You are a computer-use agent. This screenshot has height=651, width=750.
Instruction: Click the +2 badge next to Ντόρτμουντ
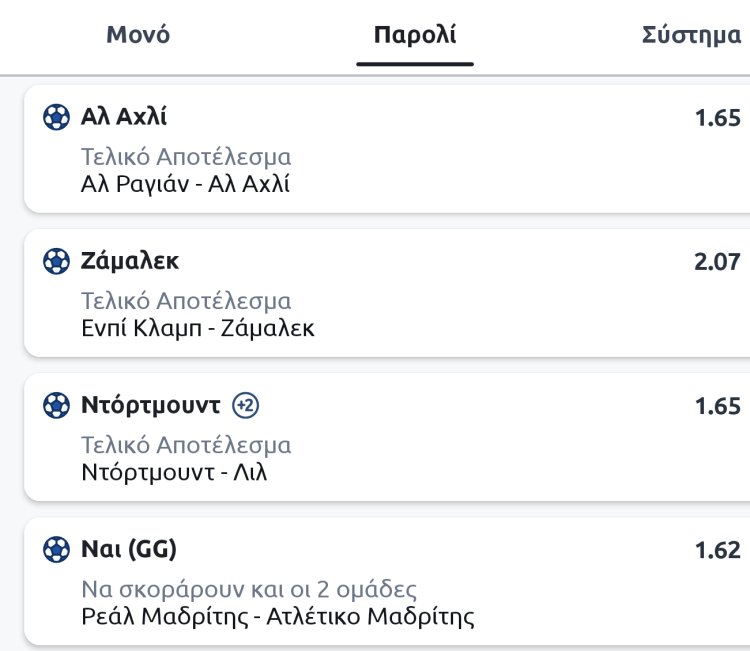246,406
